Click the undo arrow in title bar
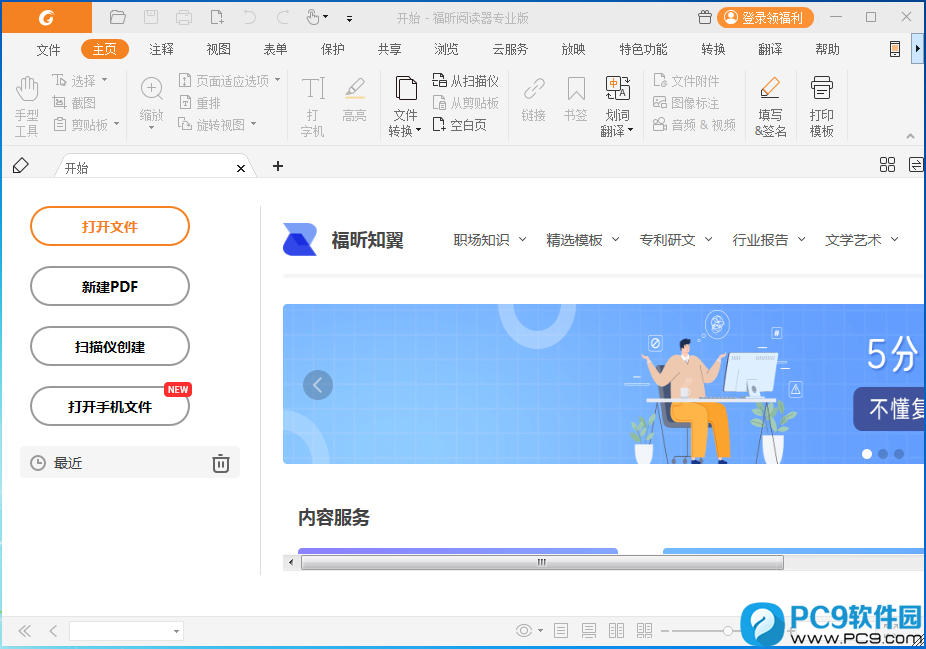Viewport: 926px width, 649px height. tap(250, 17)
